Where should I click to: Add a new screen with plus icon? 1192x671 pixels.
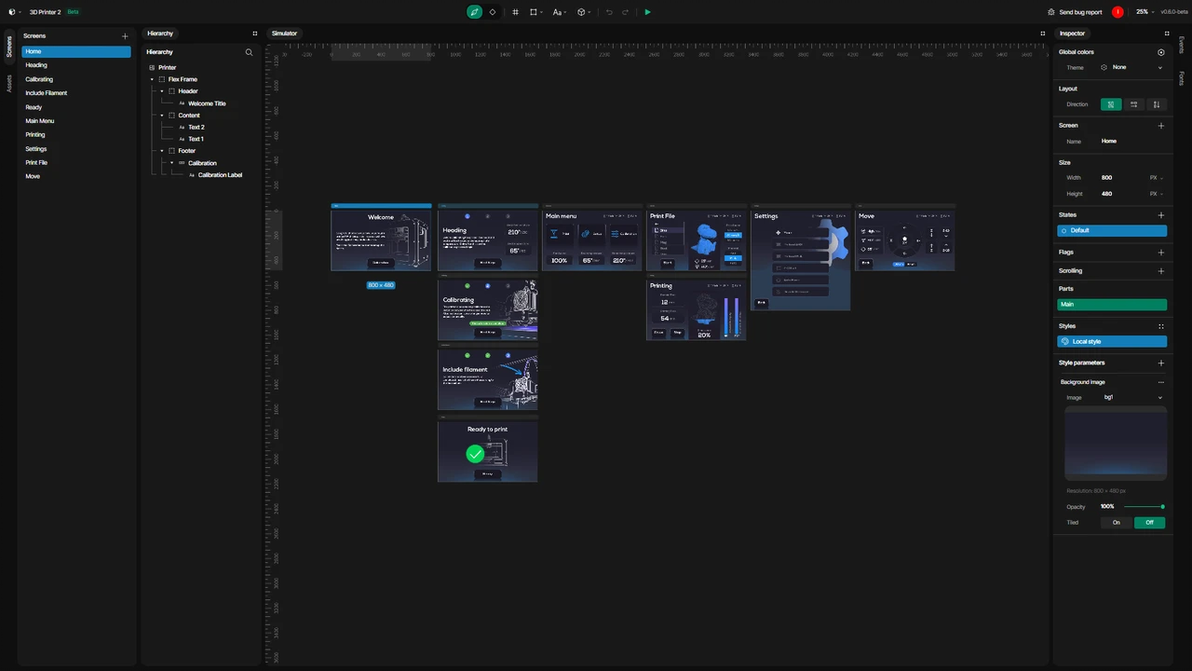coord(125,36)
